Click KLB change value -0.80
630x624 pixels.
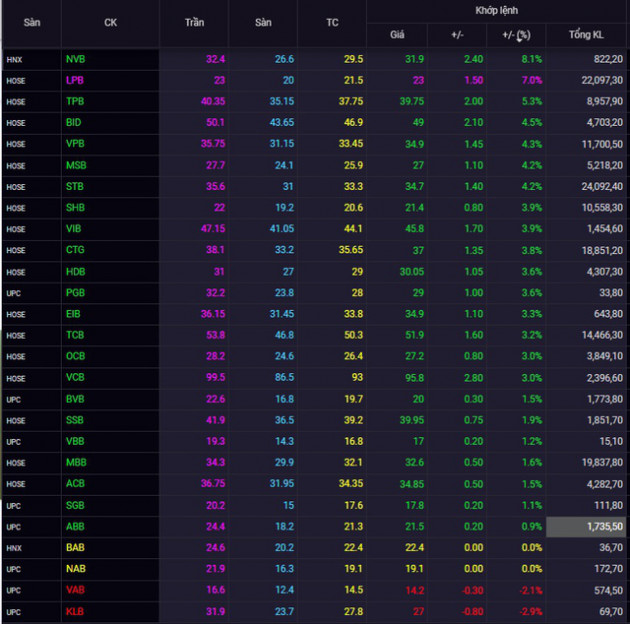(x=472, y=612)
